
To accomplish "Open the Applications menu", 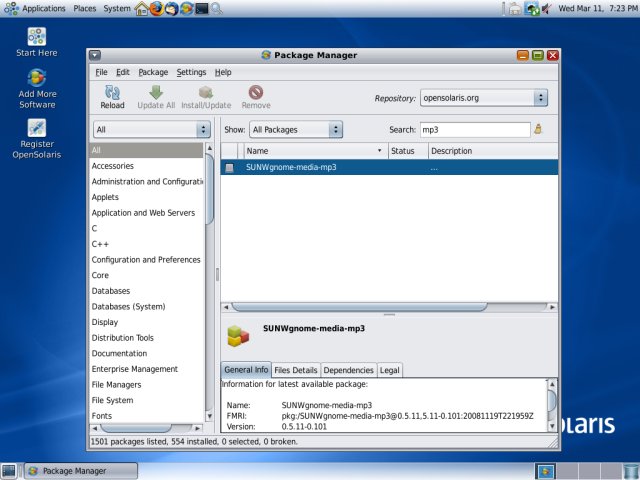I will [x=44, y=8].
